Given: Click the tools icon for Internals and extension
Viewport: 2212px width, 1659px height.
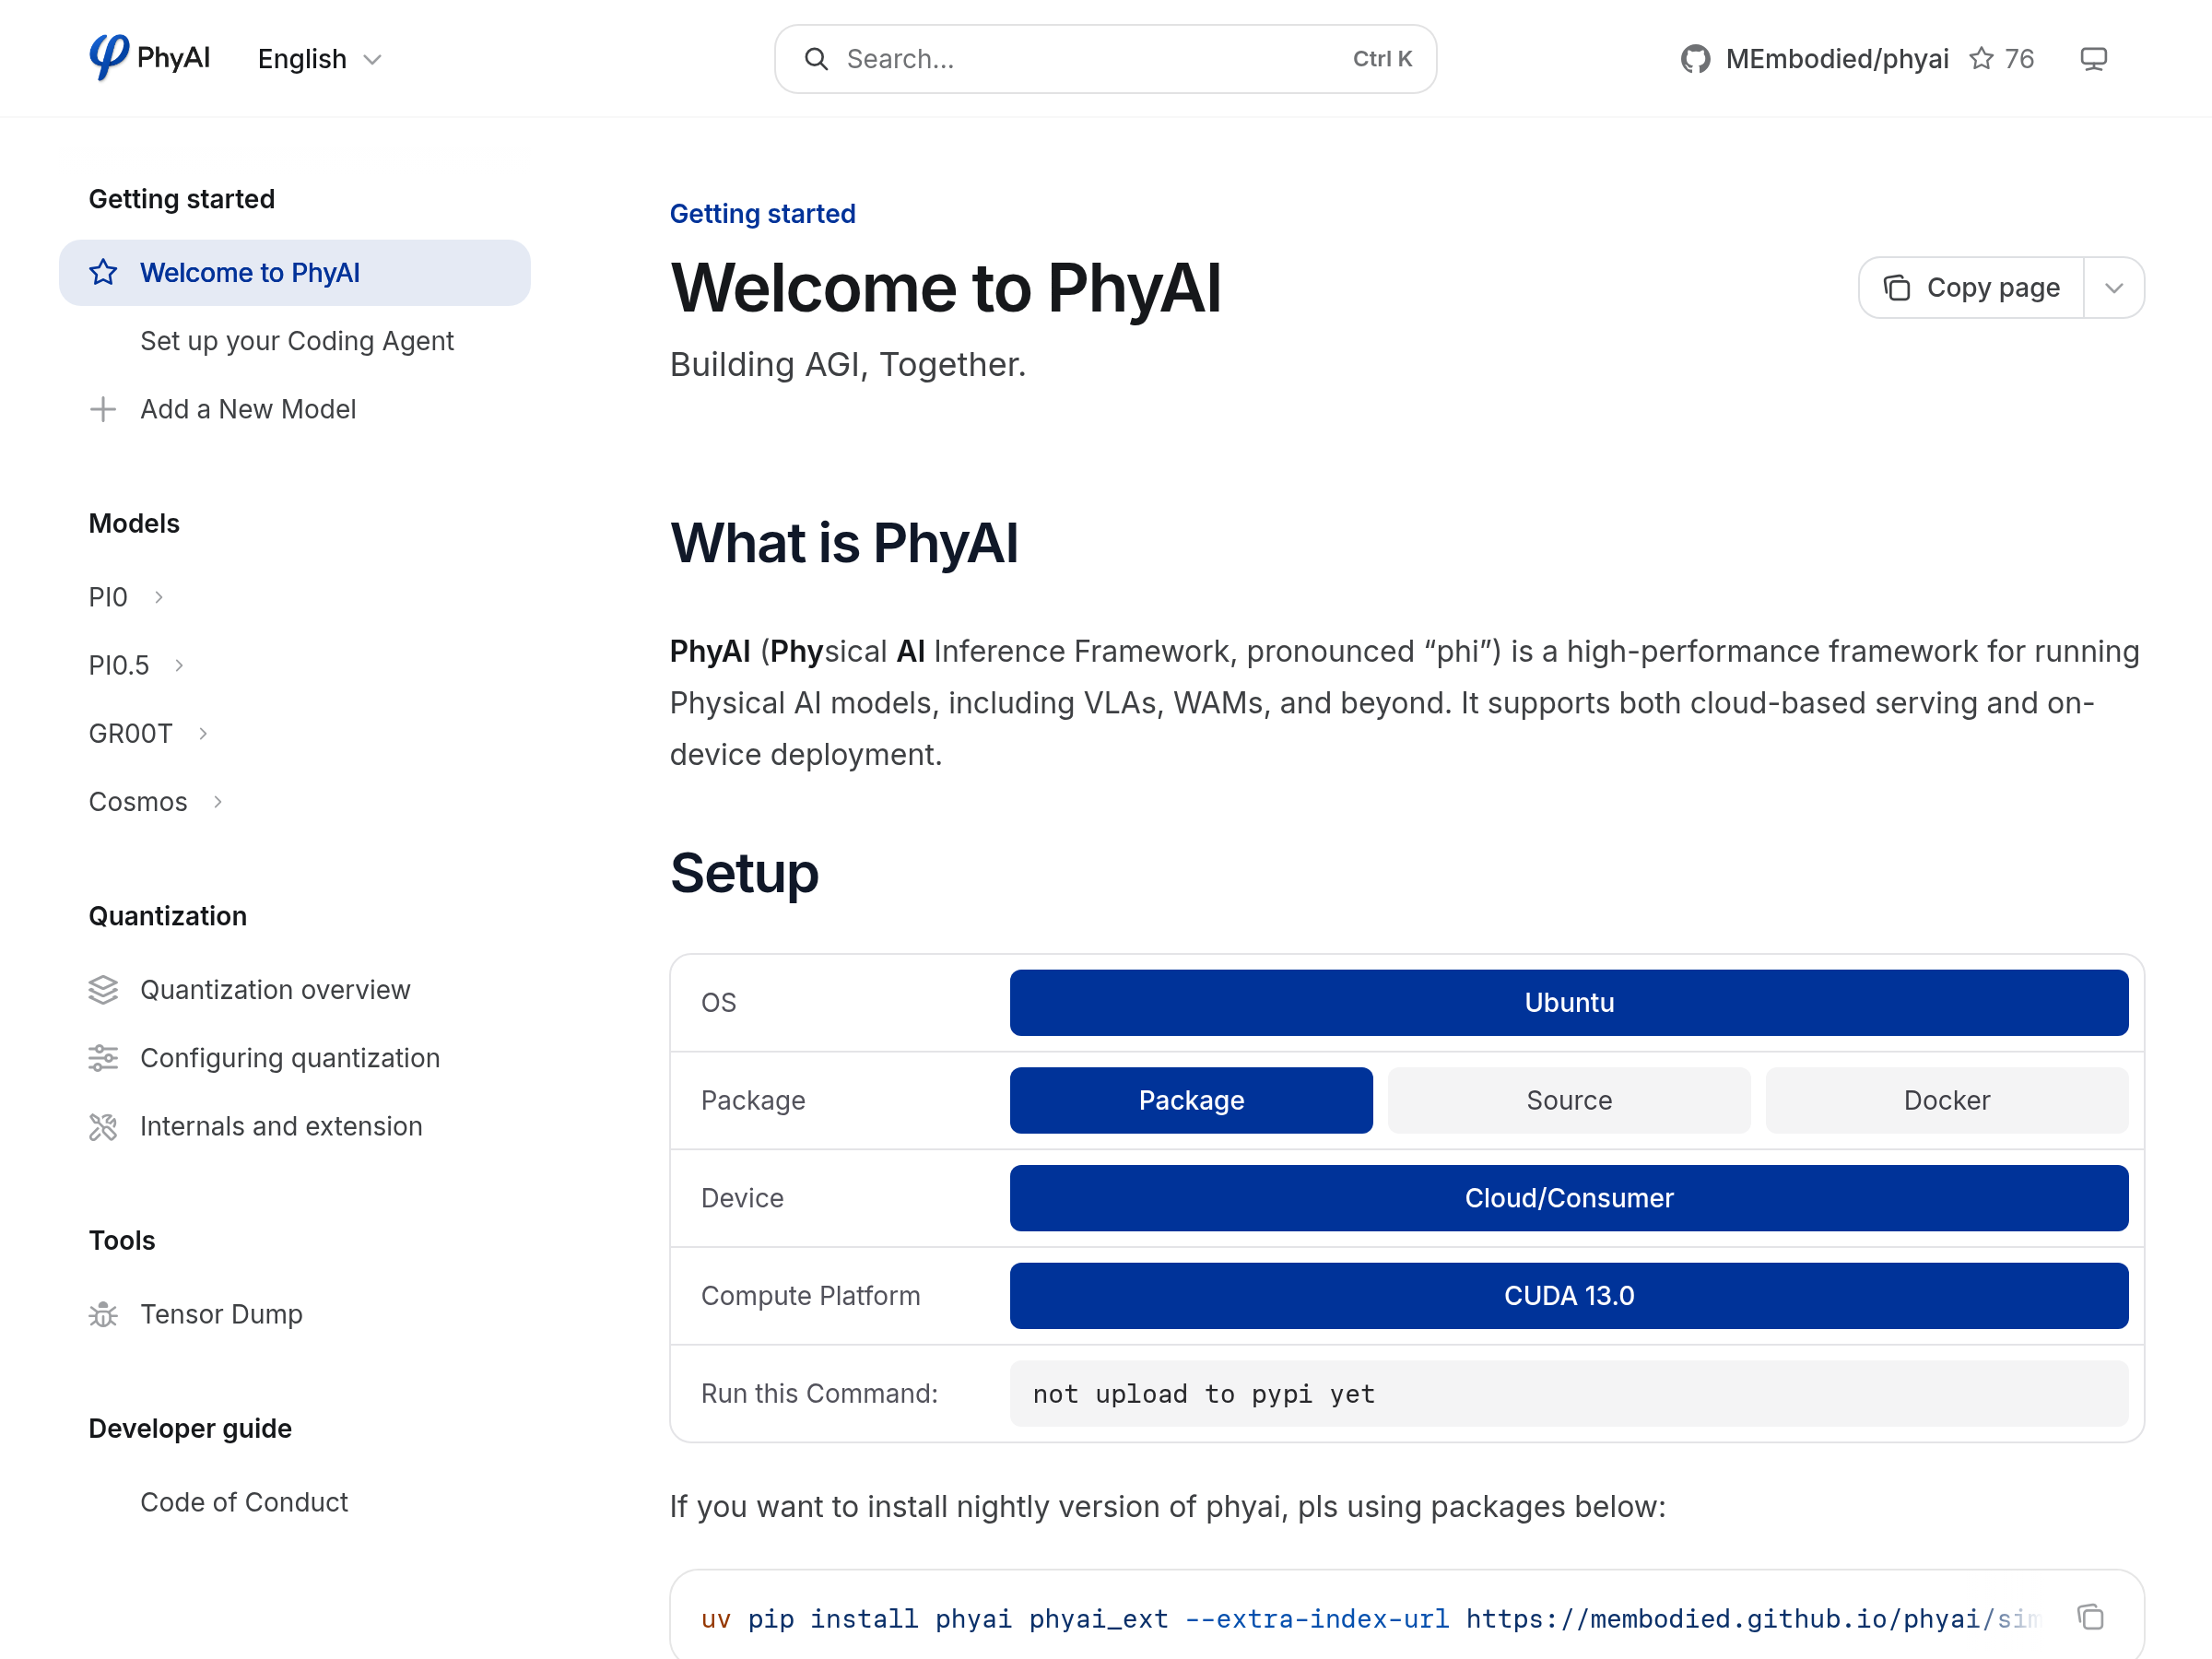Looking at the screenshot, I should (103, 1126).
